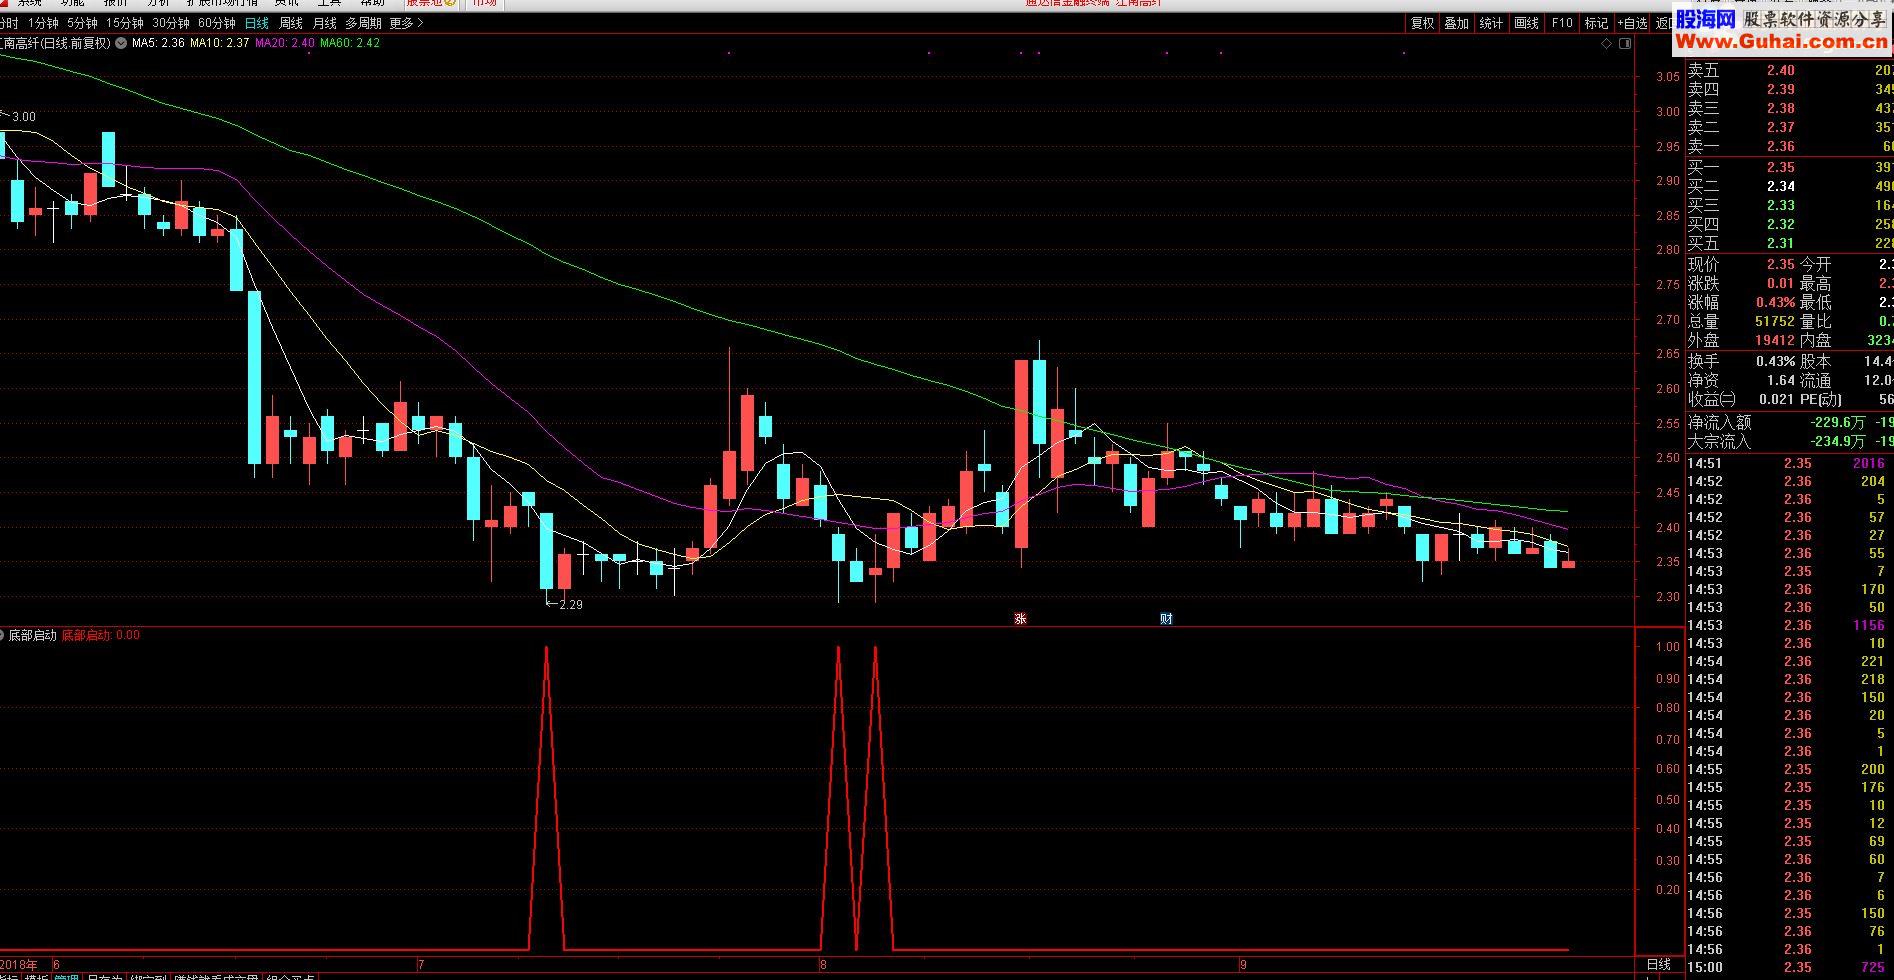This screenshot has height=980, width=1894.
Task: Click the 统计 statistics button
Action: coord(1491,23)
